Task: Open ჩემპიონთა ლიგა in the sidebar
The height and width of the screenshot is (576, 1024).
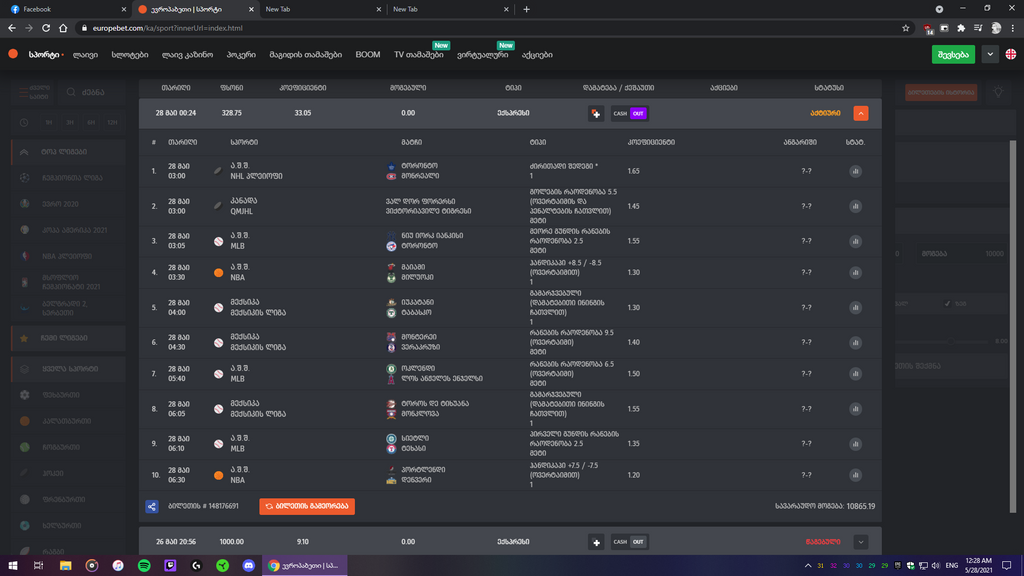Action: (x=69, y=178)
